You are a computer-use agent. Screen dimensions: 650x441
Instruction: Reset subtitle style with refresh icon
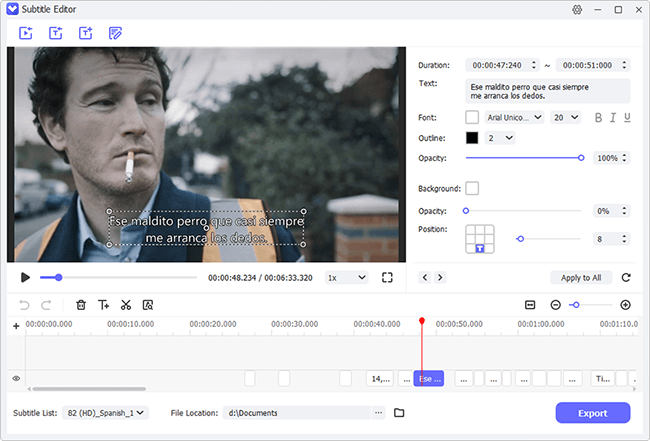pyautogui.click(x=626, y=277)
